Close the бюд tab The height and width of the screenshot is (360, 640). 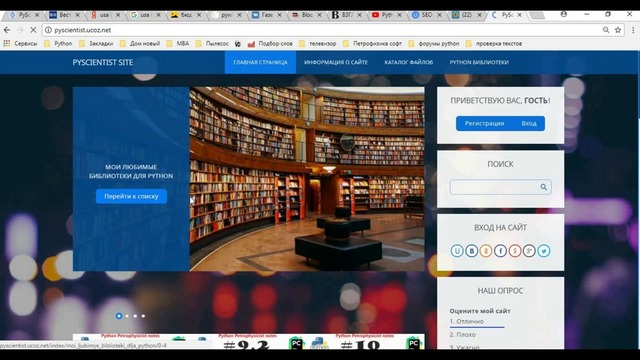click(x=199, y=15)
